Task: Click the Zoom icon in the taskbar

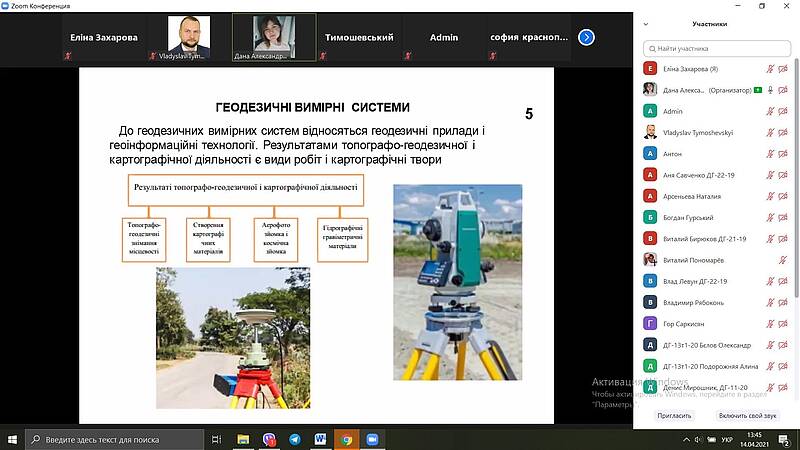Action: point(372,439)
